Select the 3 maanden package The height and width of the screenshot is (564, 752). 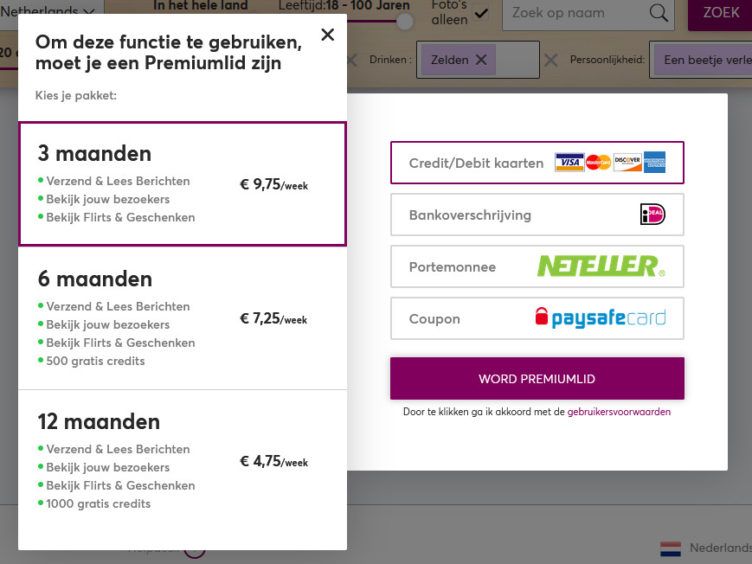tap(182, 184)
